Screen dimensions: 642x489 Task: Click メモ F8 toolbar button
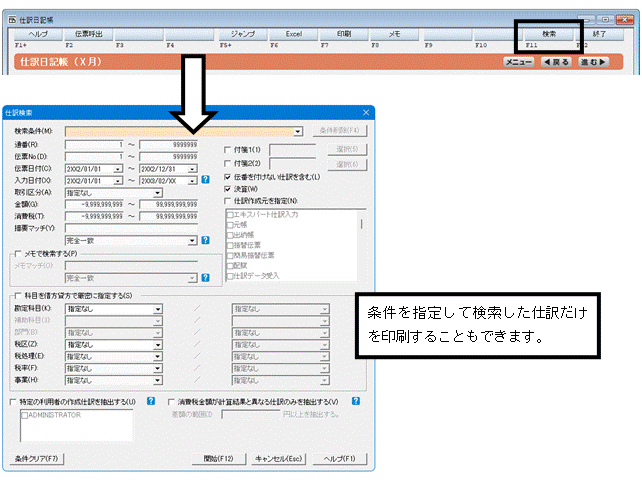click(x=395, y=34)
